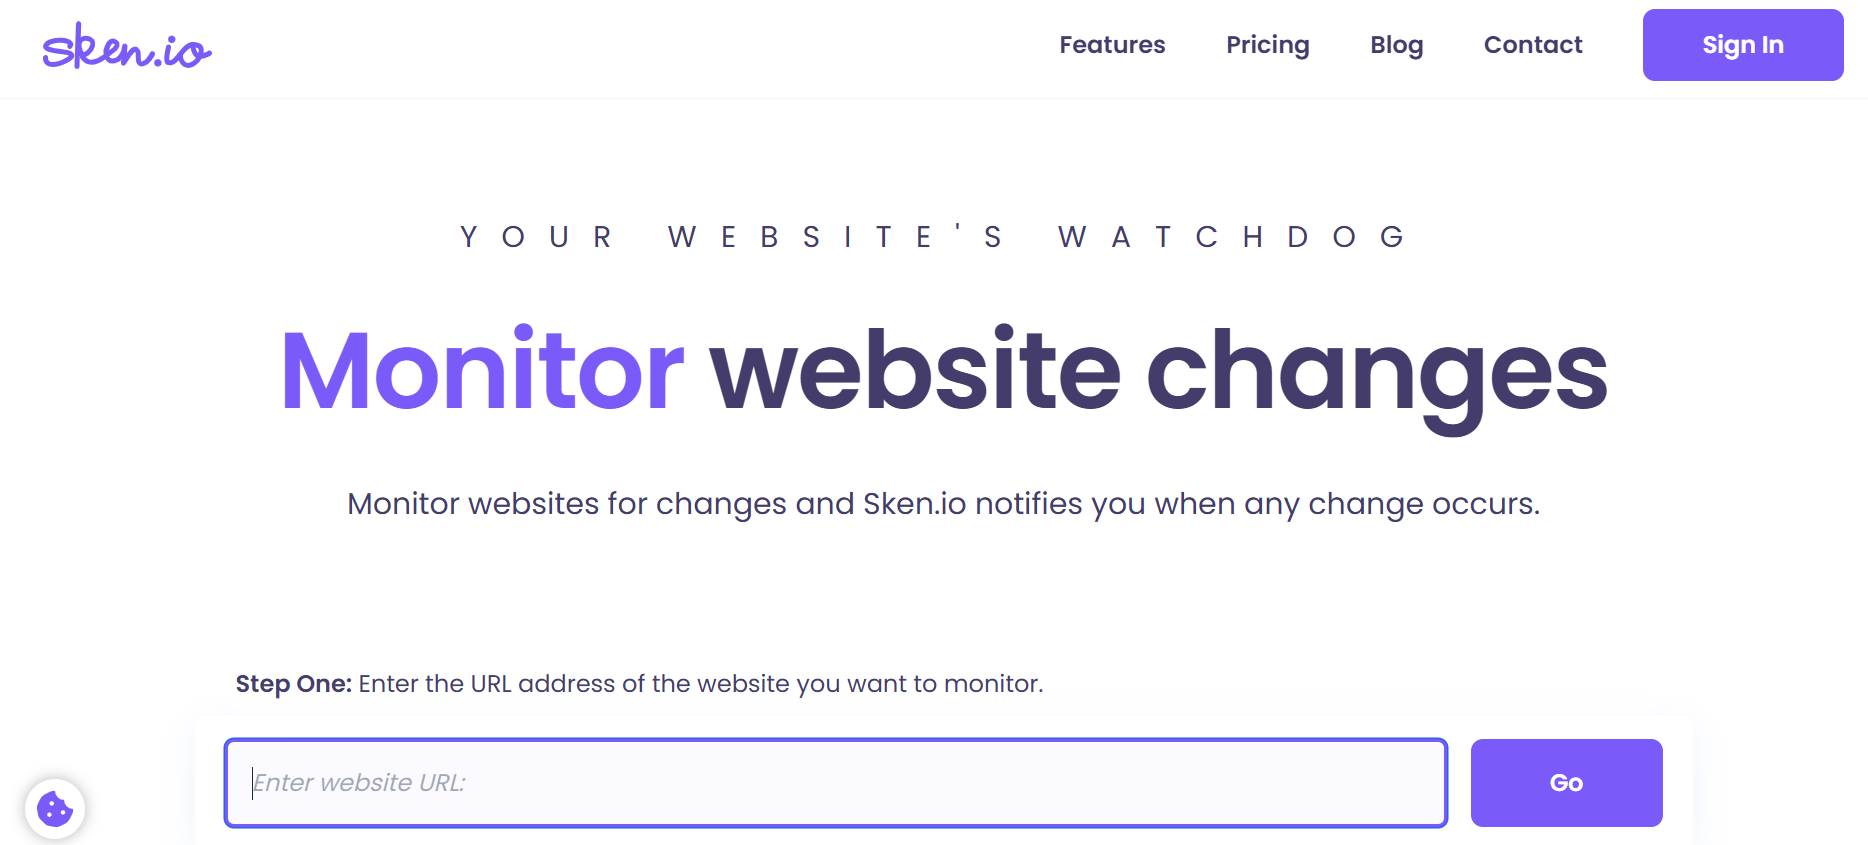1868x845 pixels.
Task: Click the word changes in the headline
Action: click(1376, 373)
